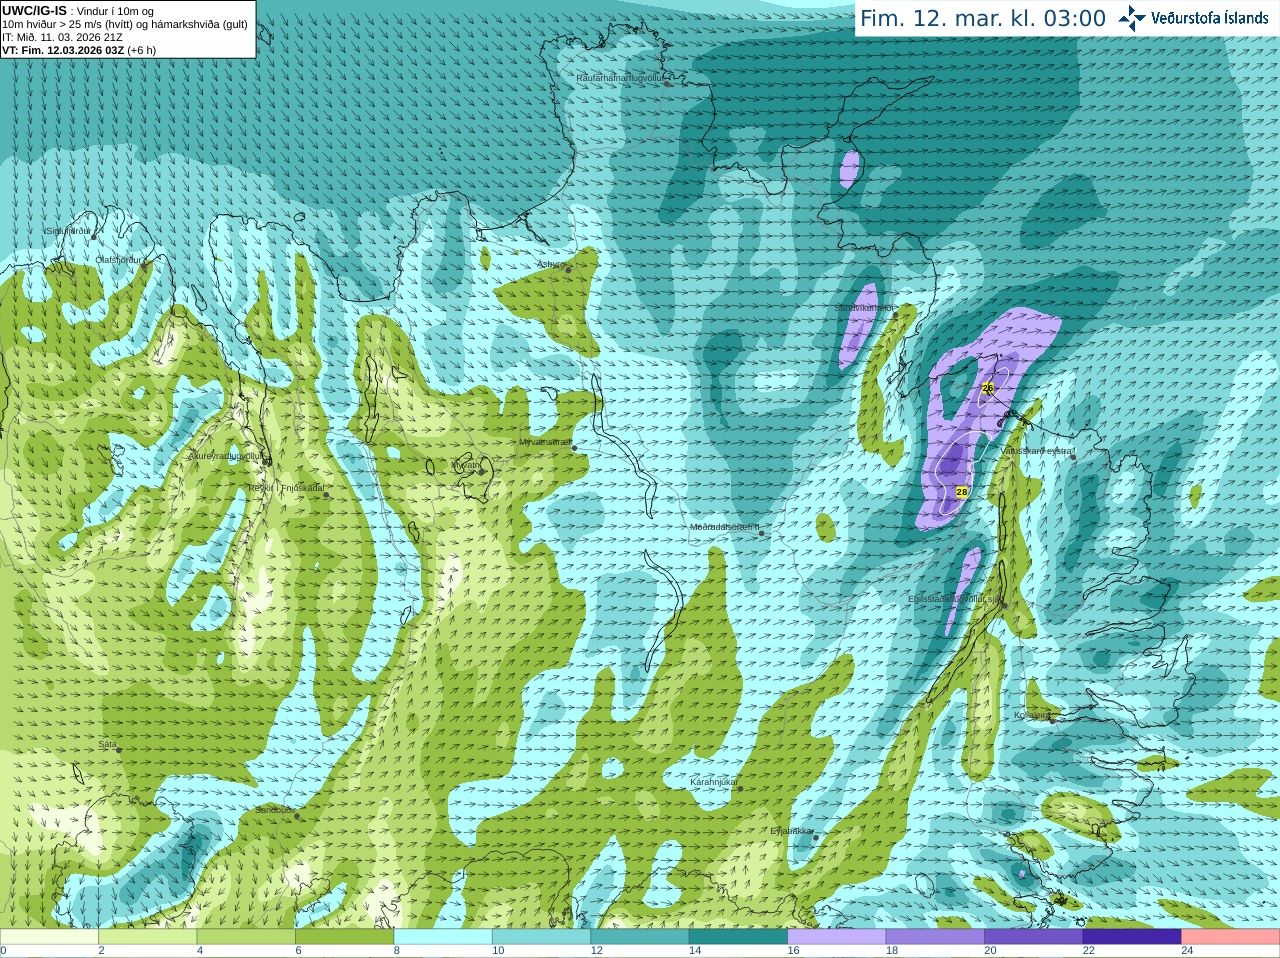
Task: Click the date header Fim. 12. mar. kl. 03:00
Action: [x=983, y=18]
